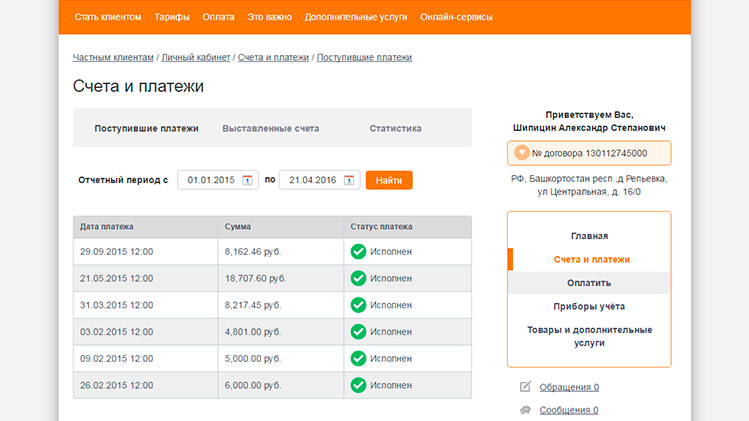Click the date 29.09.2015 12:00
This screenshot has width=749, height=421.
pos(117,252)
